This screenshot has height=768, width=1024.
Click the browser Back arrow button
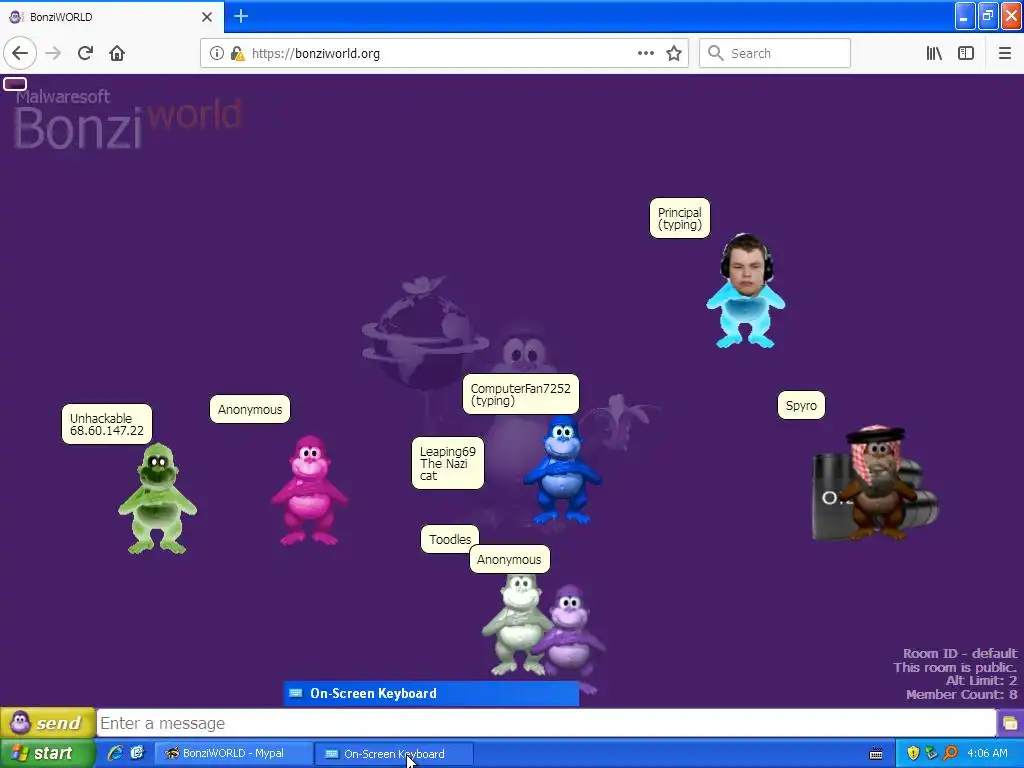pyautogui.click(x=20, y=54)
